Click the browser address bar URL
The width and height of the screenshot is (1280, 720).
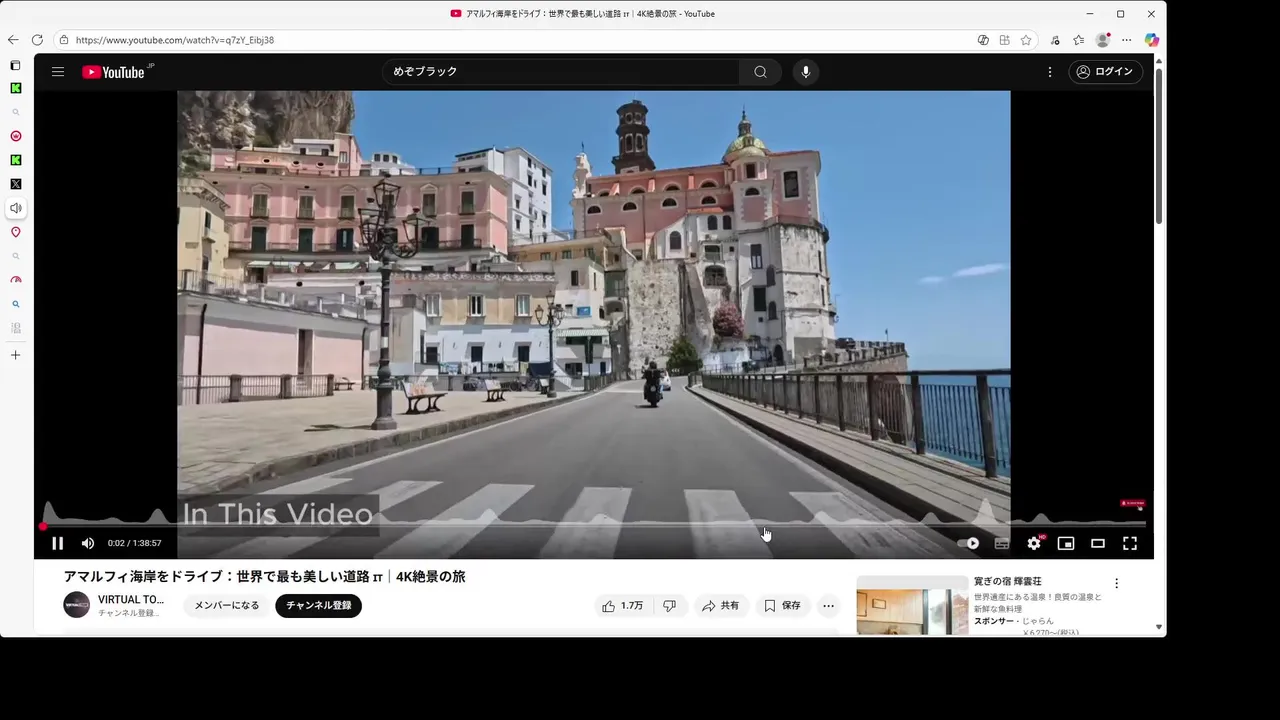tap(175, 40)
